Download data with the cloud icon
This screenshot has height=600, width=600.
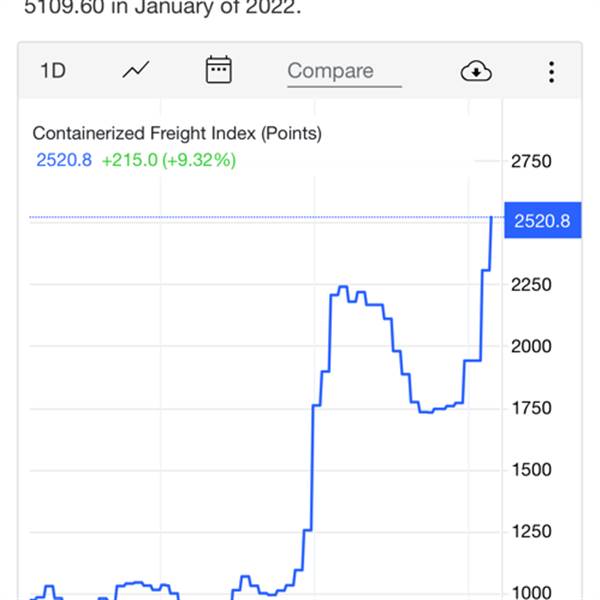point(476,71)
